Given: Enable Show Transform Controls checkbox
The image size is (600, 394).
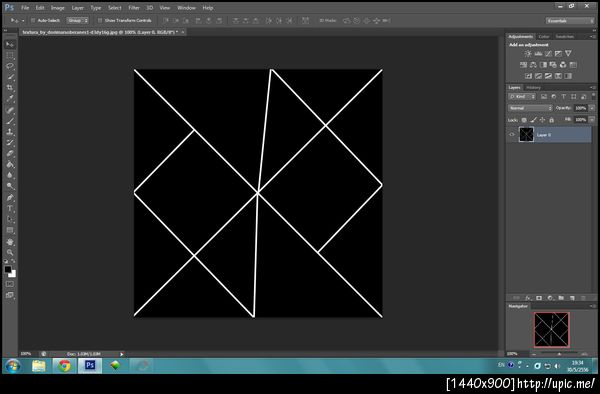Looking at the screenshot, I should tap(100, 20).
